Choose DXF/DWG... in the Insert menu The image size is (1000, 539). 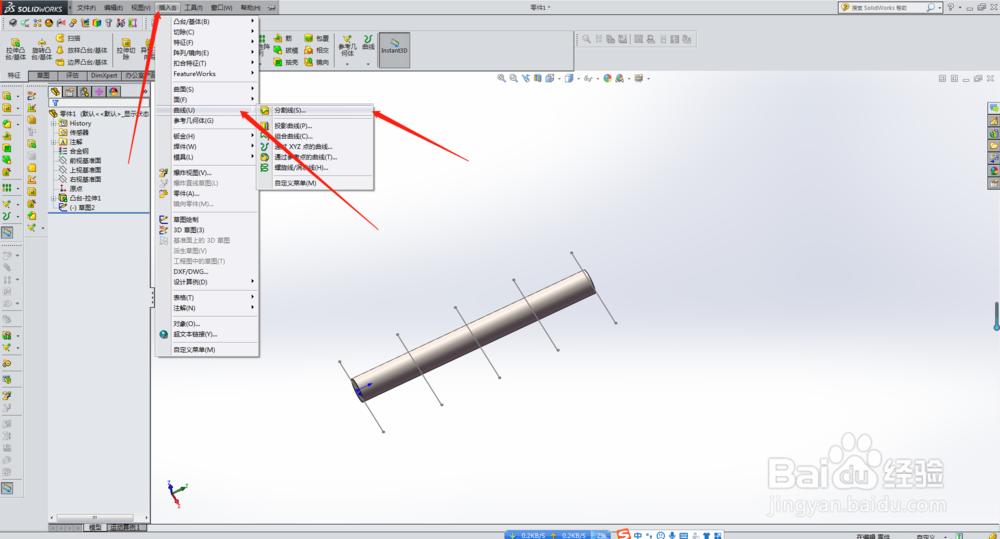[x=207, y=272]
